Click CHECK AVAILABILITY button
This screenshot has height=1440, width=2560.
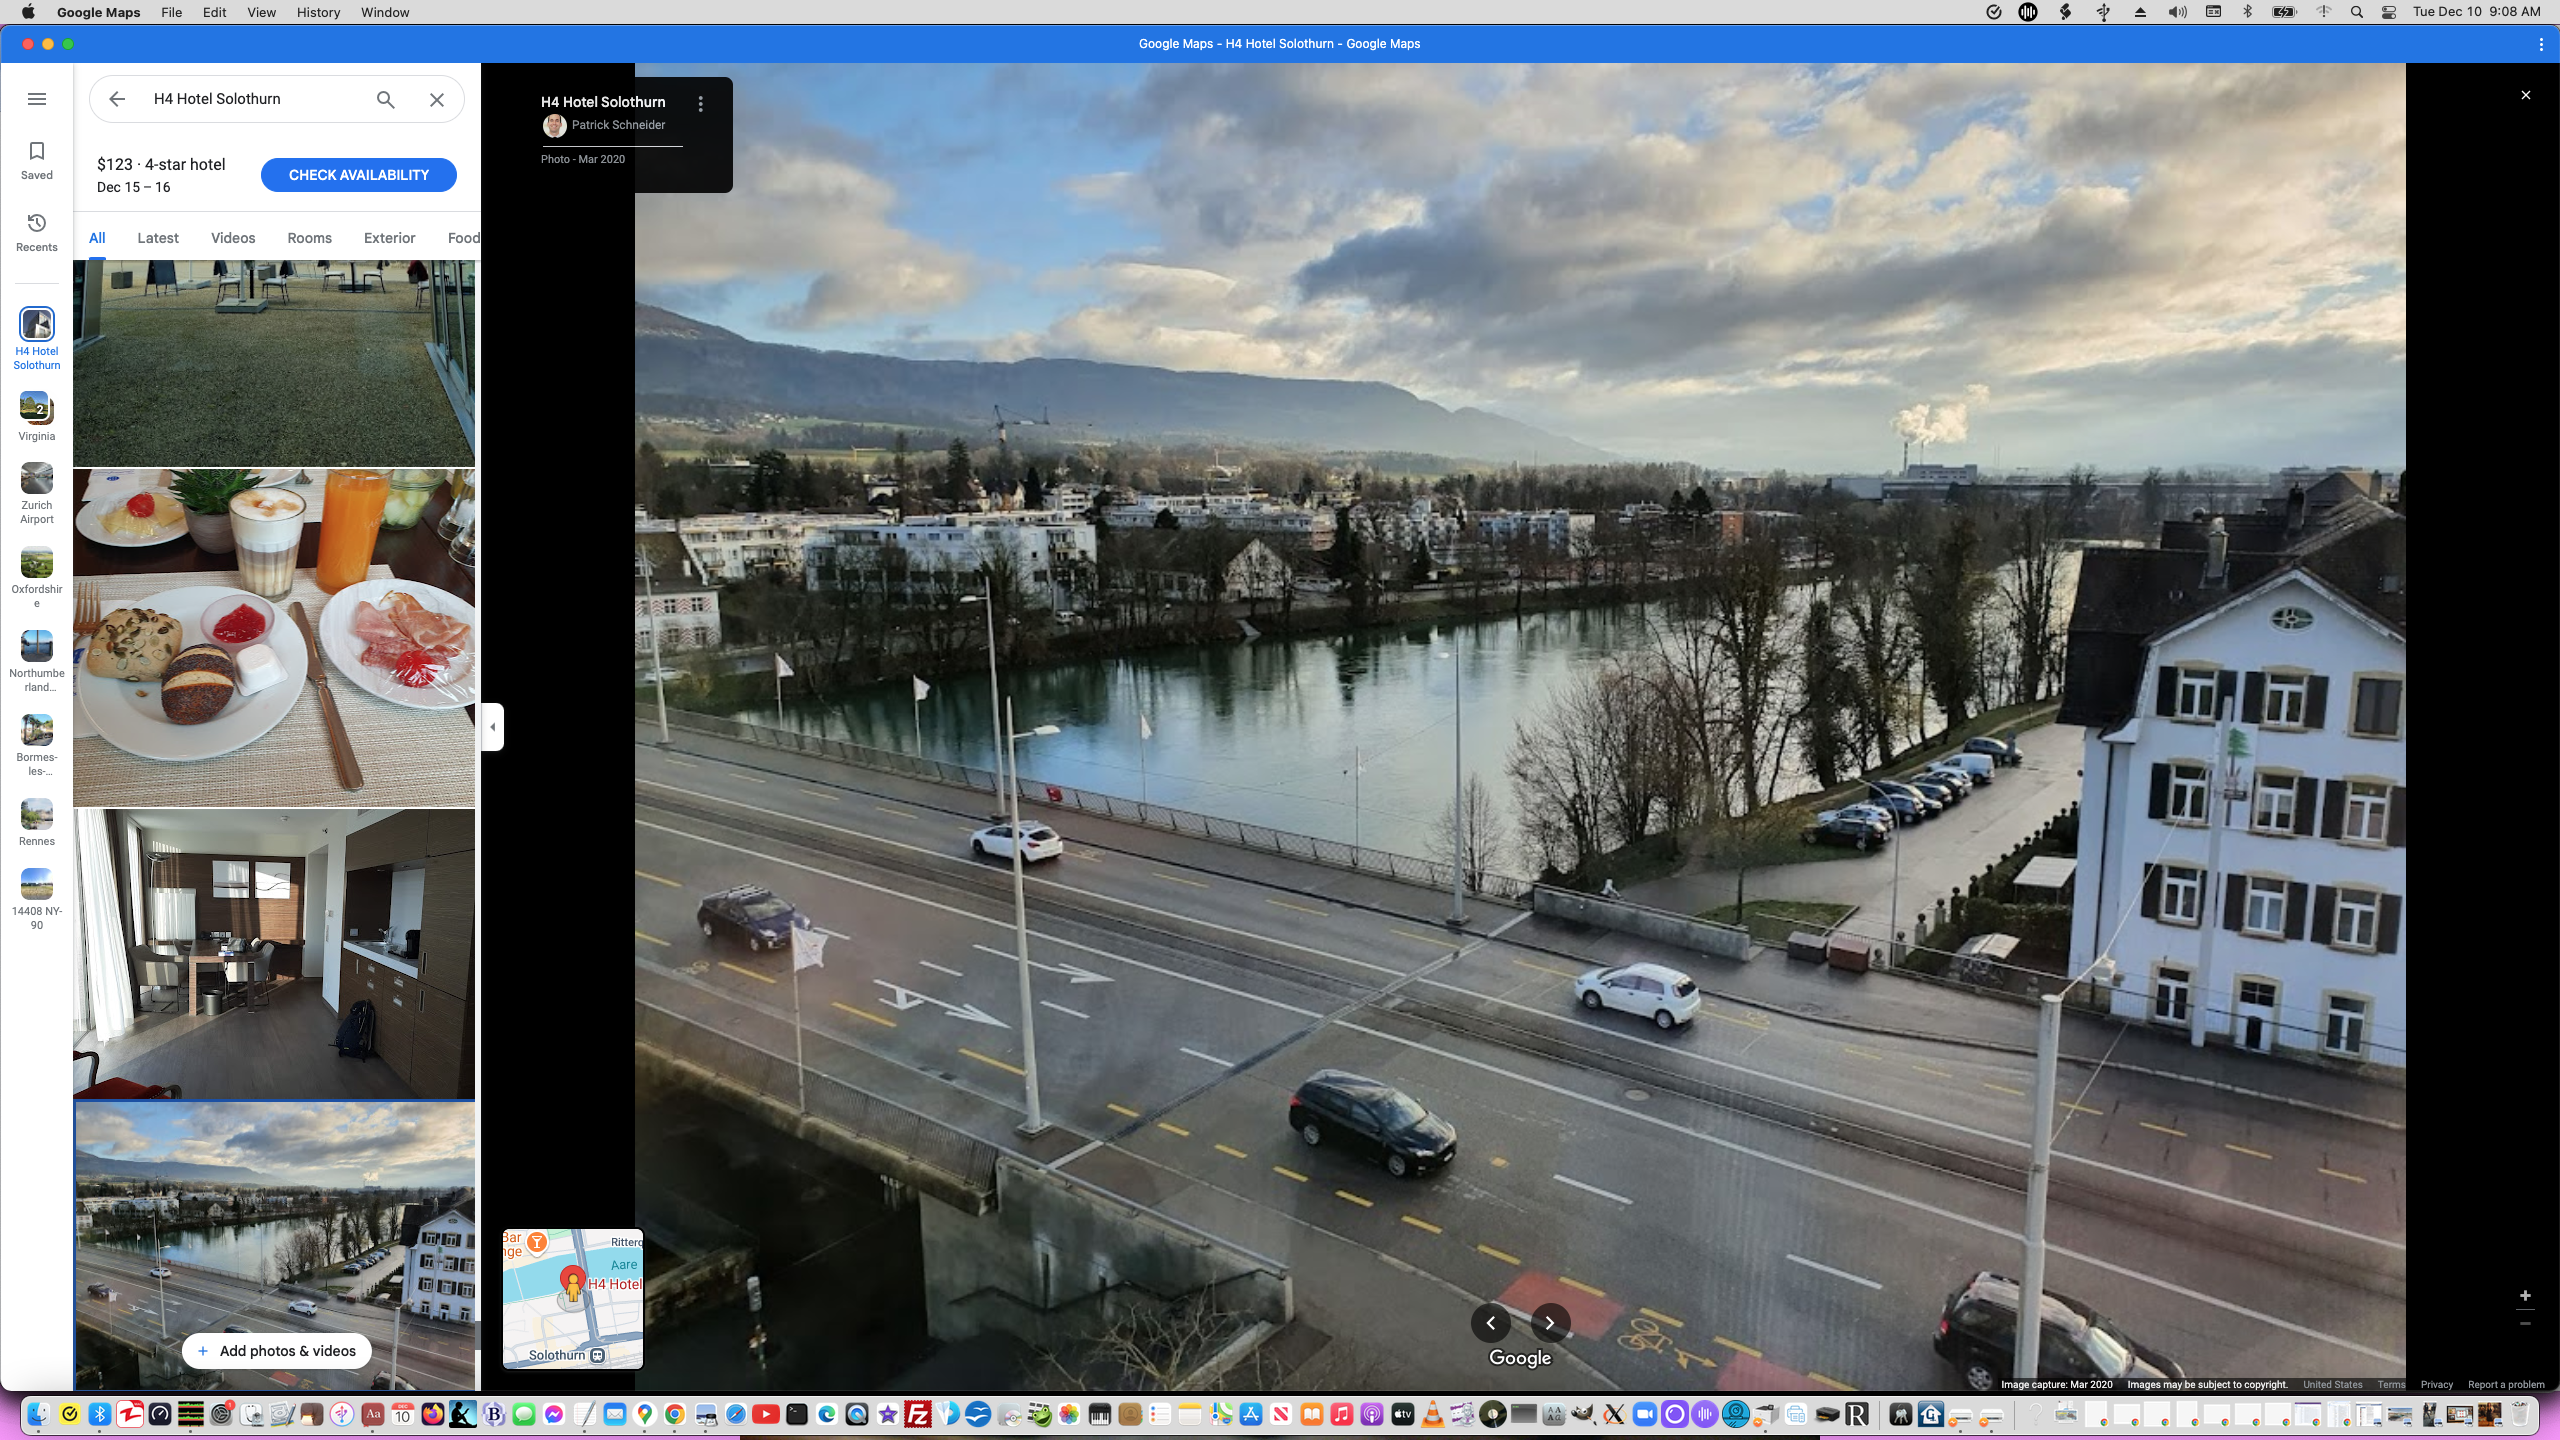click(358, 175)
